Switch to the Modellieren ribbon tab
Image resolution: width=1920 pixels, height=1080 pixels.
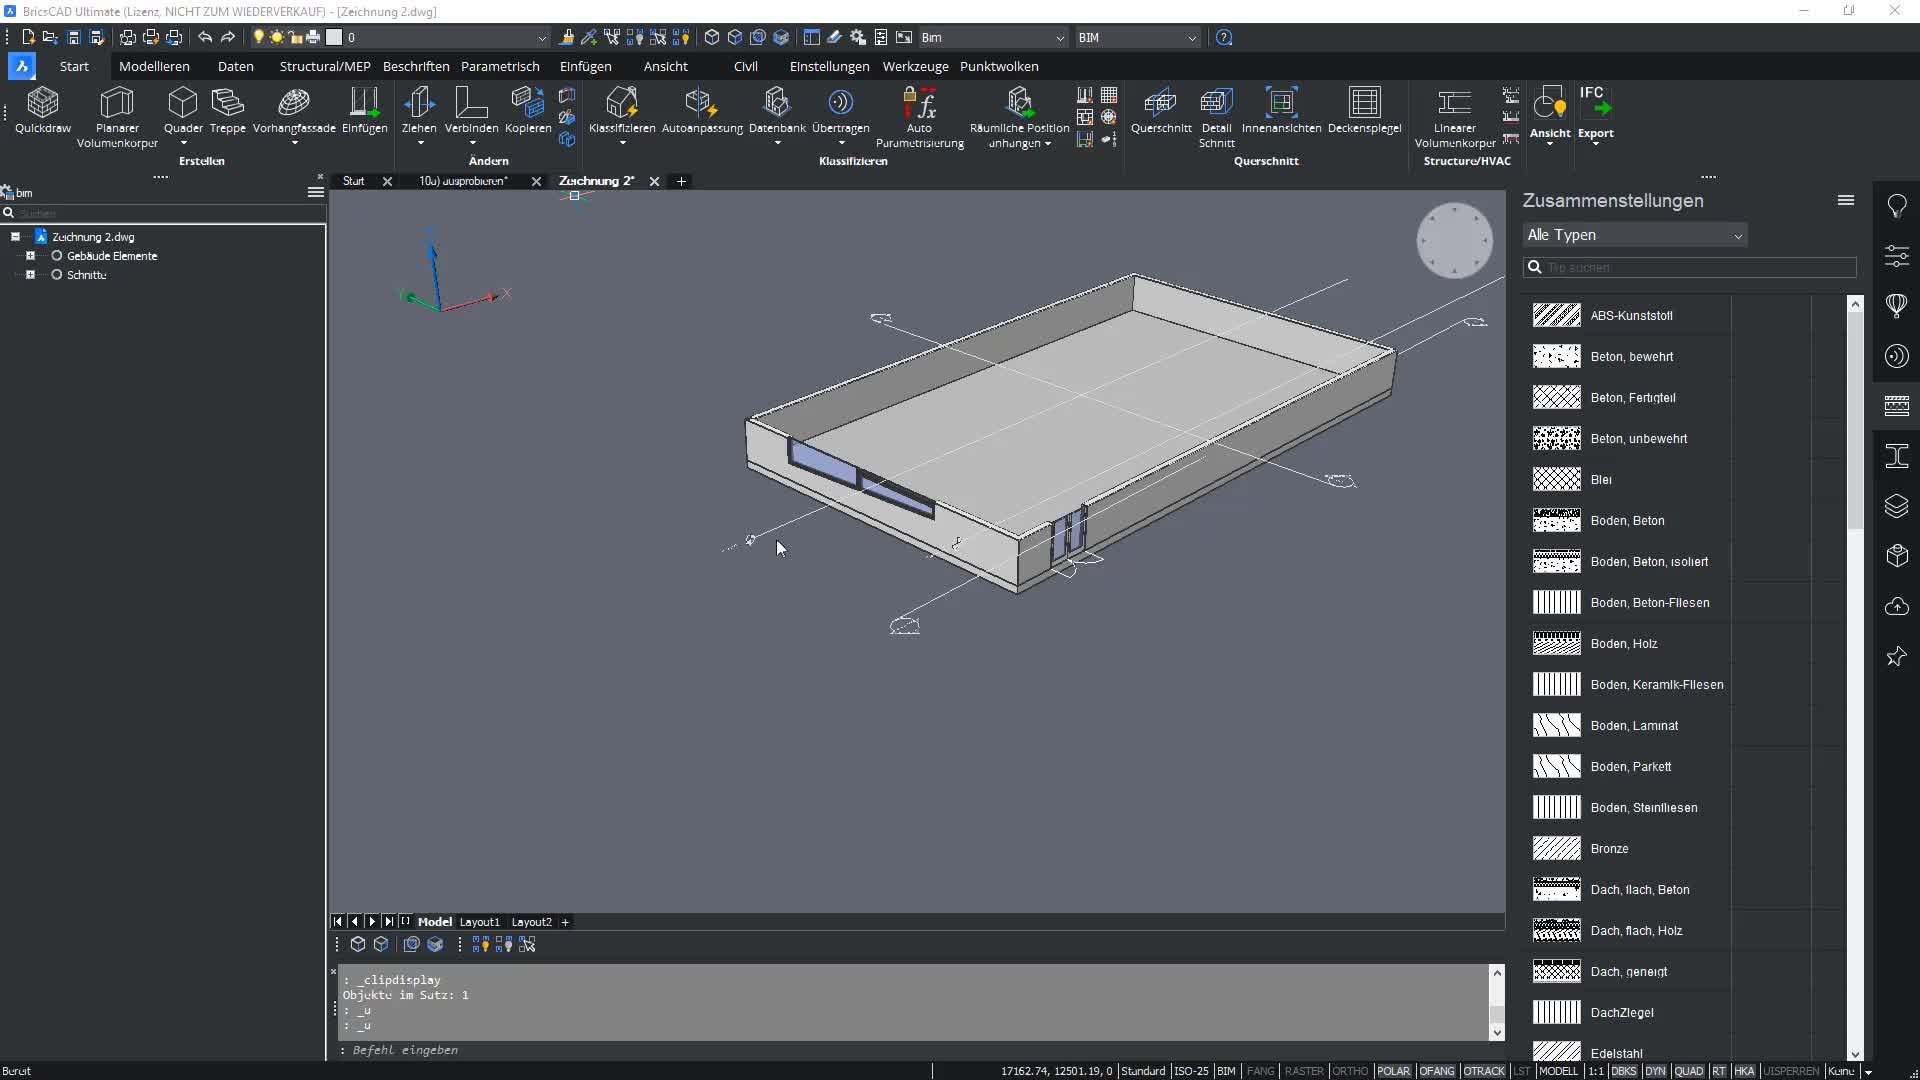coord(154,66)
